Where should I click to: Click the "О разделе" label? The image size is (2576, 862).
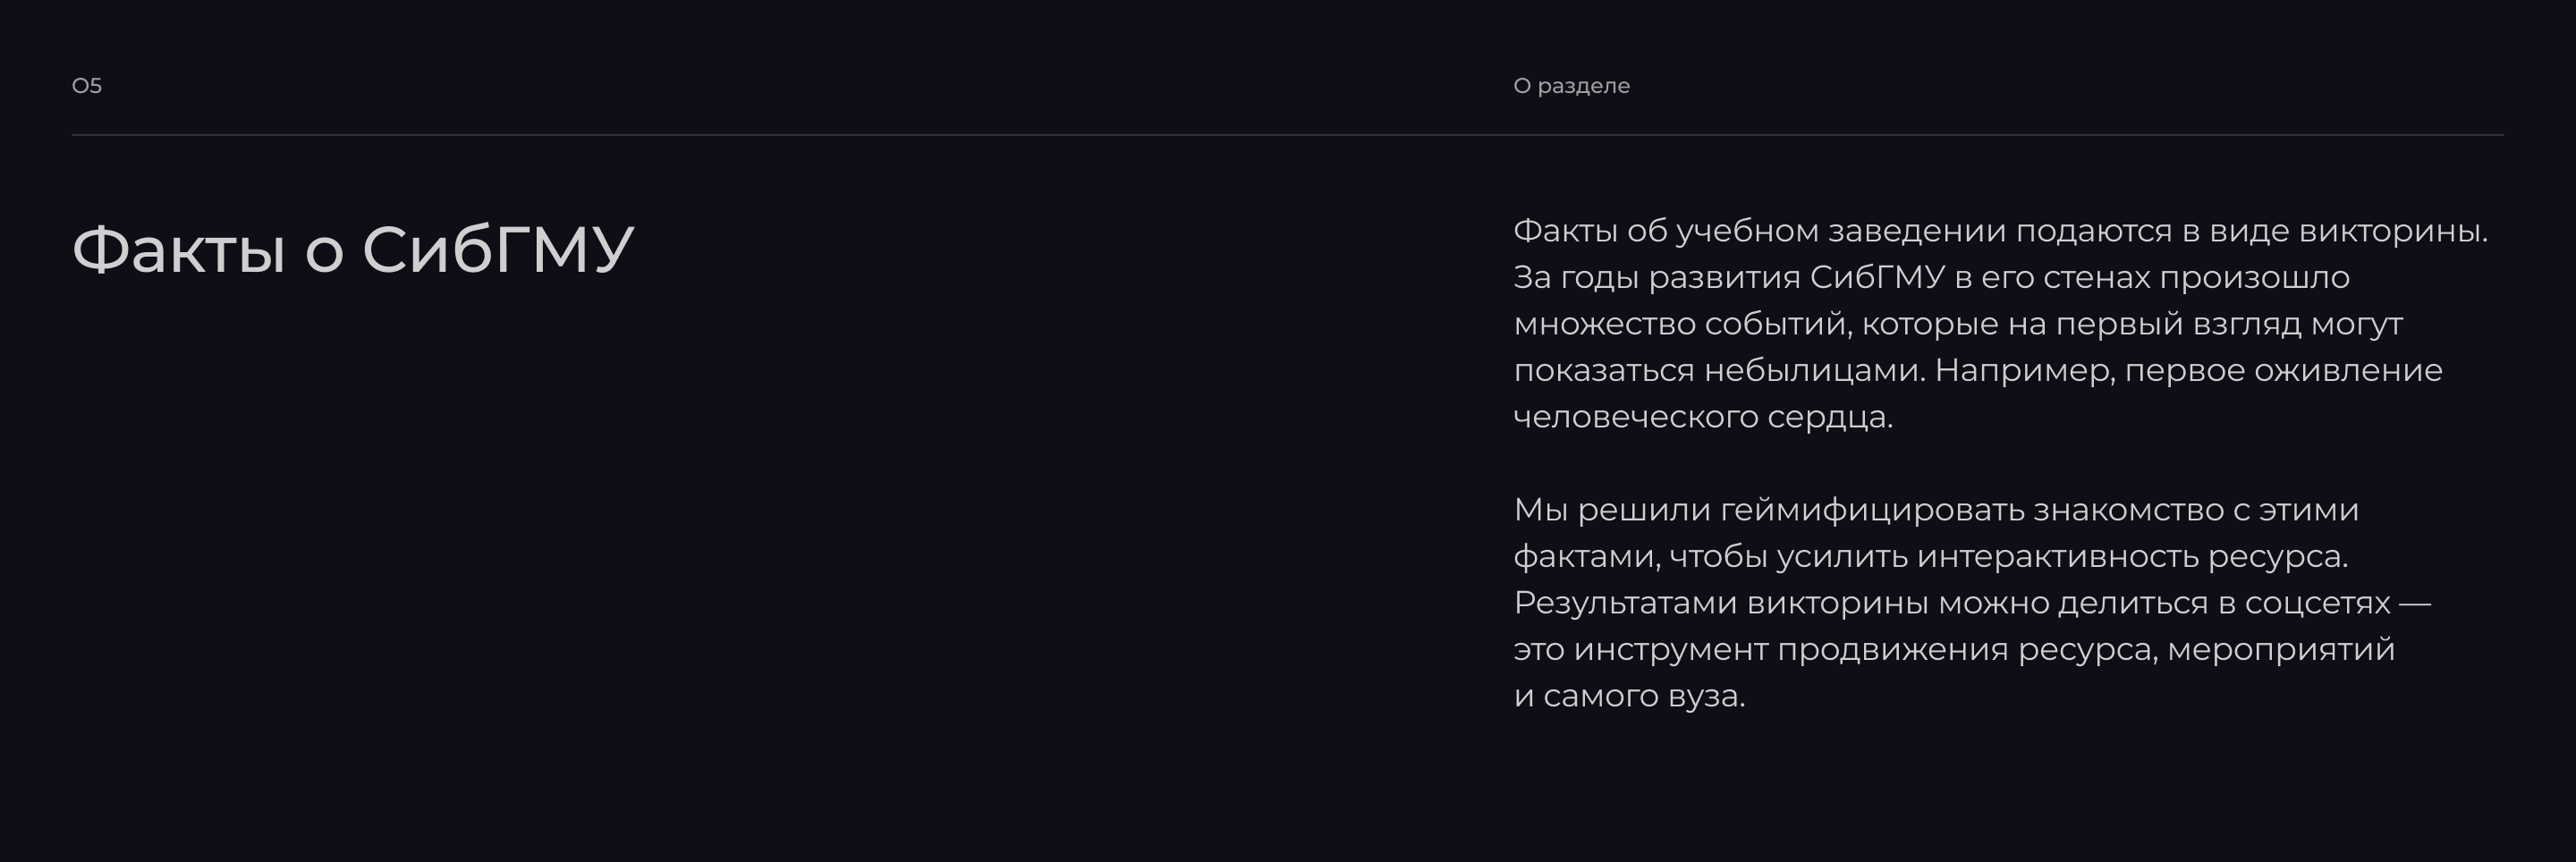coord(1571,86)
